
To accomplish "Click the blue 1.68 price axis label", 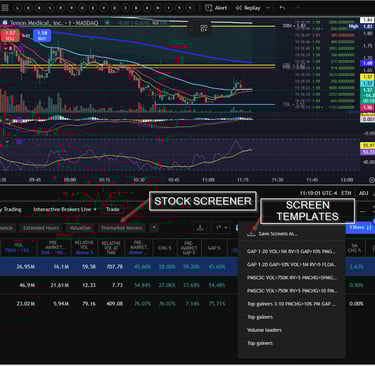I will click(x=367, y=63).
